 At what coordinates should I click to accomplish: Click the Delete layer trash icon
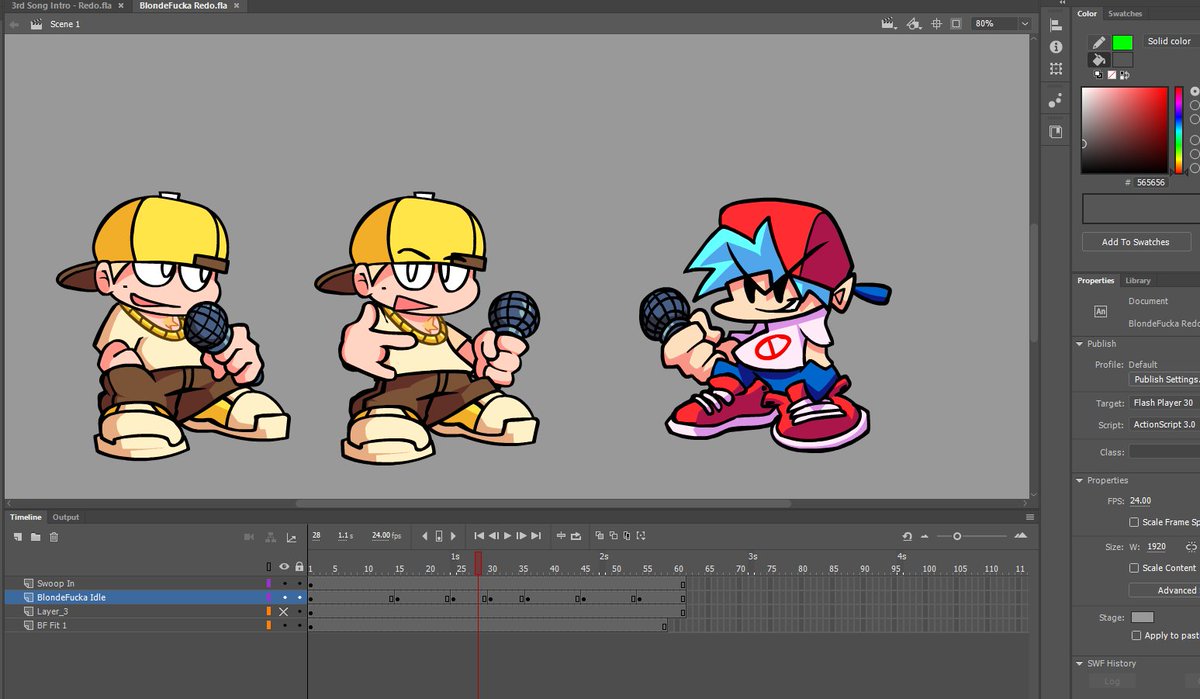pyautogui.click(x=54, y=537)
